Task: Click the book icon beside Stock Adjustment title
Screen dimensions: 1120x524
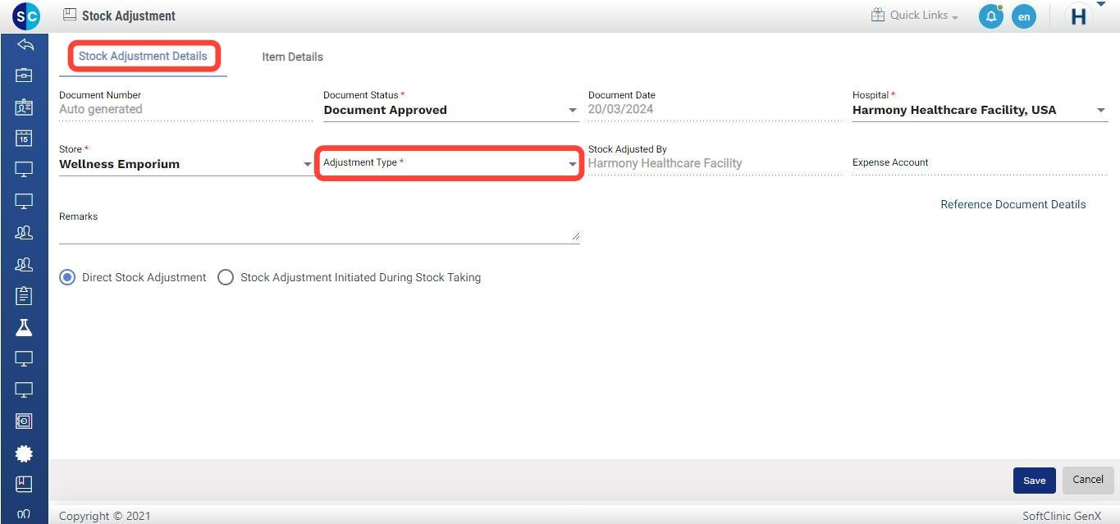Action: click(69, 14)
